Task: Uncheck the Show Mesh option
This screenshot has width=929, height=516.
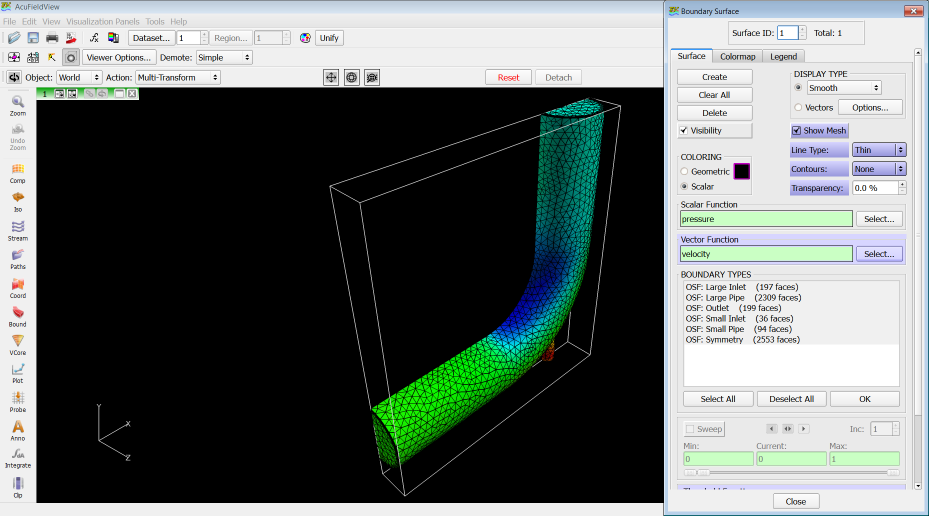Action: click(x=796, y=131)
